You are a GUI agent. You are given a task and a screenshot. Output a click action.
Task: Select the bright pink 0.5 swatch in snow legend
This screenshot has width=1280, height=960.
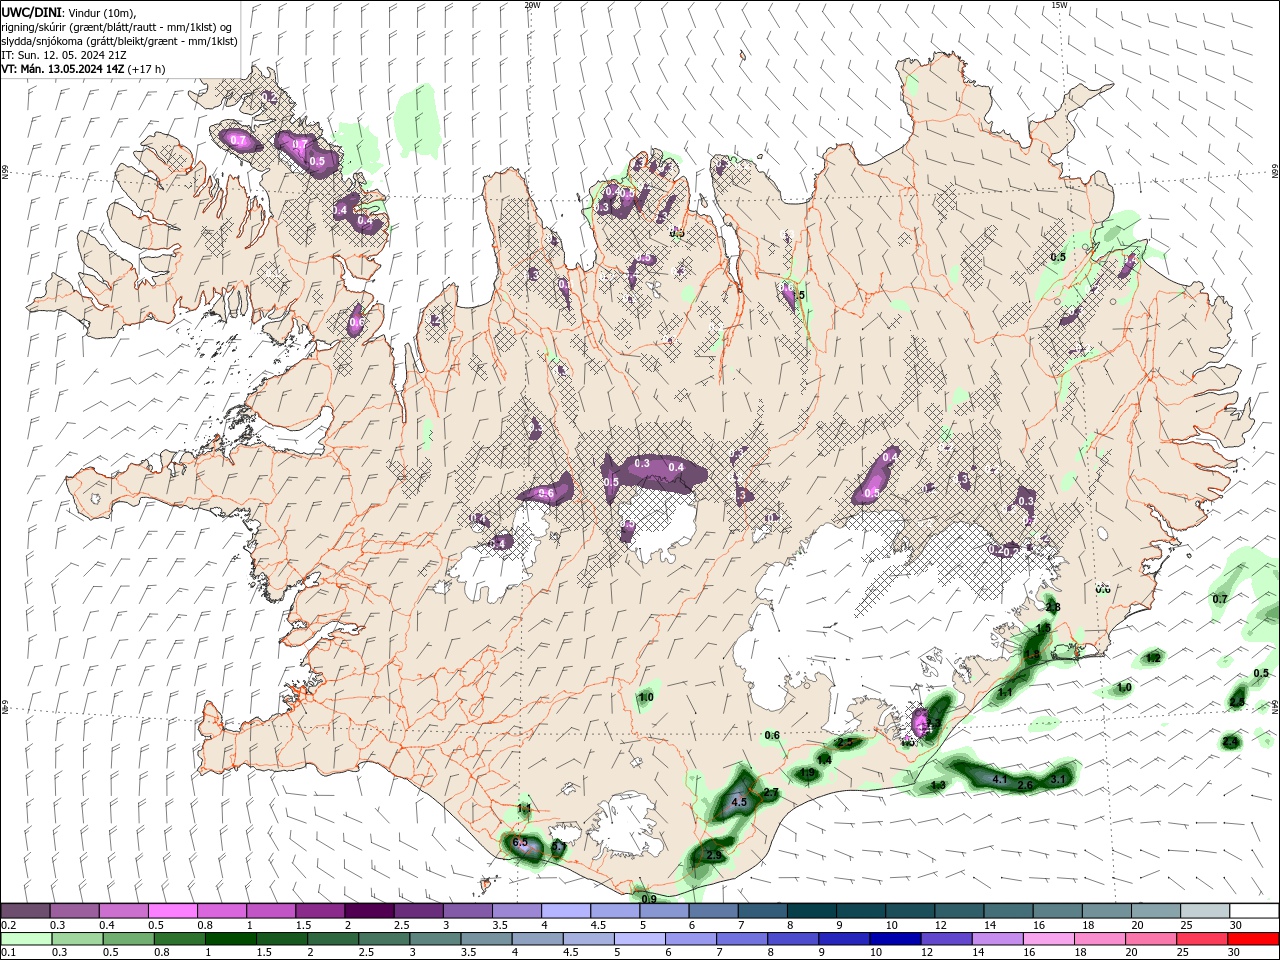172,911
